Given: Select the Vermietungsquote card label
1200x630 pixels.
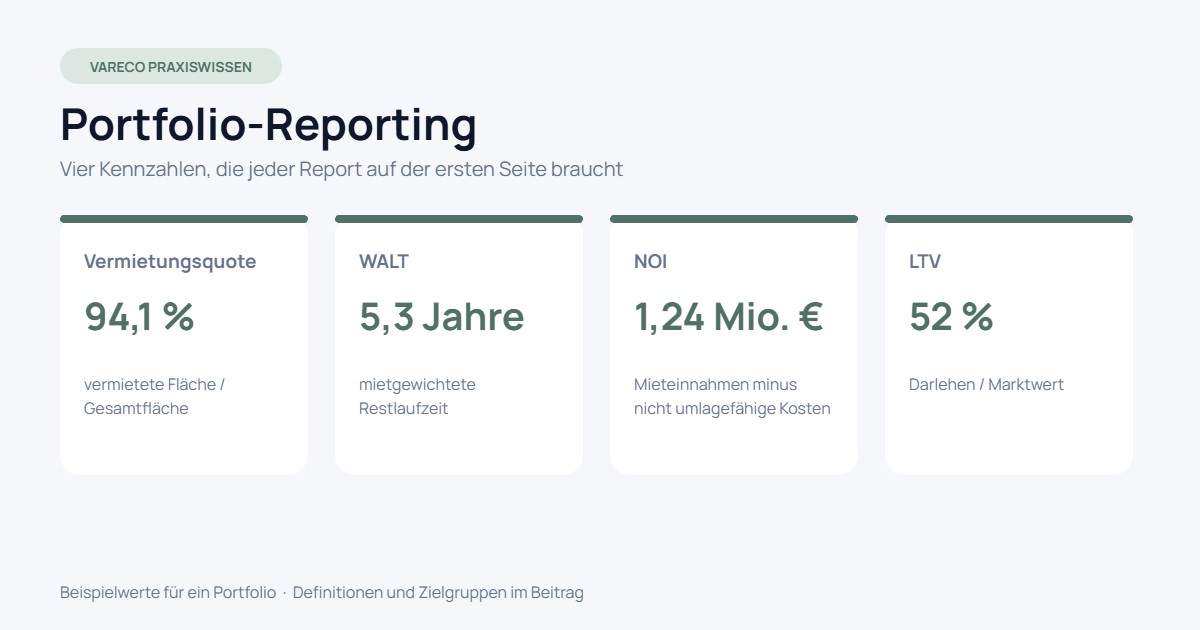Looking at the screenshot, I should (170, 262).
